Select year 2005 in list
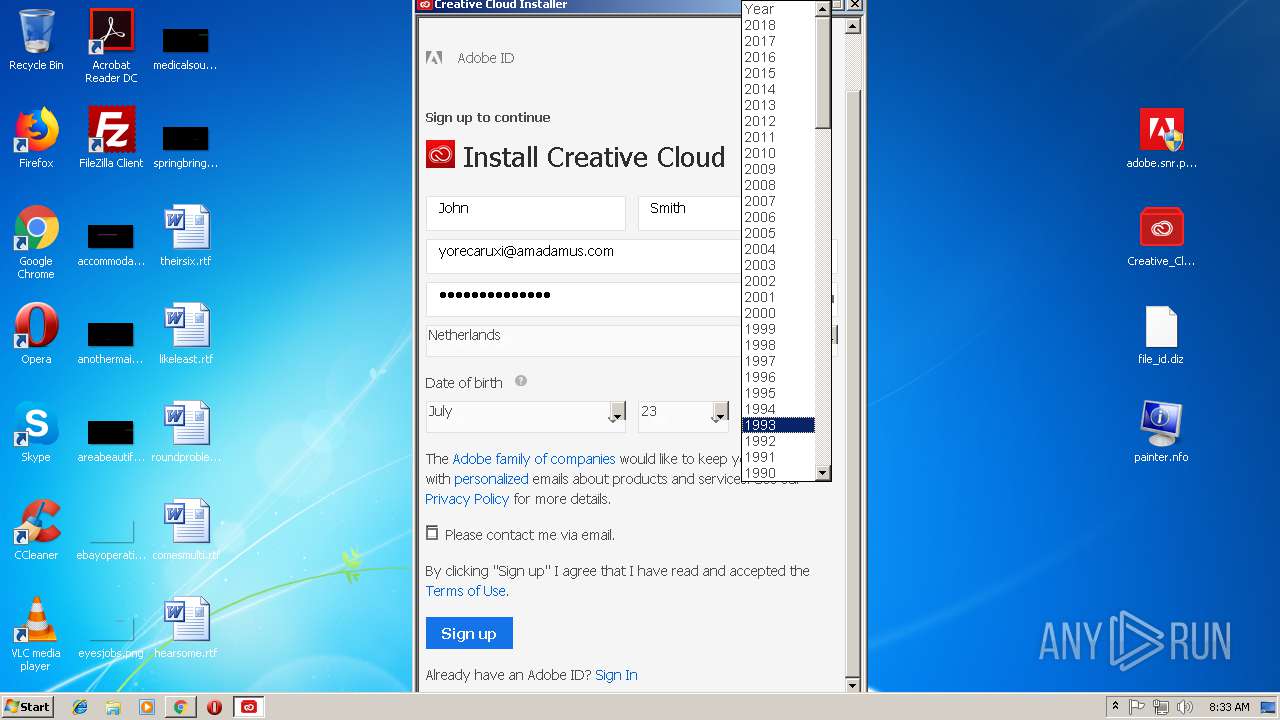Screen dimensions: 1280x720 [x=779, y=233]
